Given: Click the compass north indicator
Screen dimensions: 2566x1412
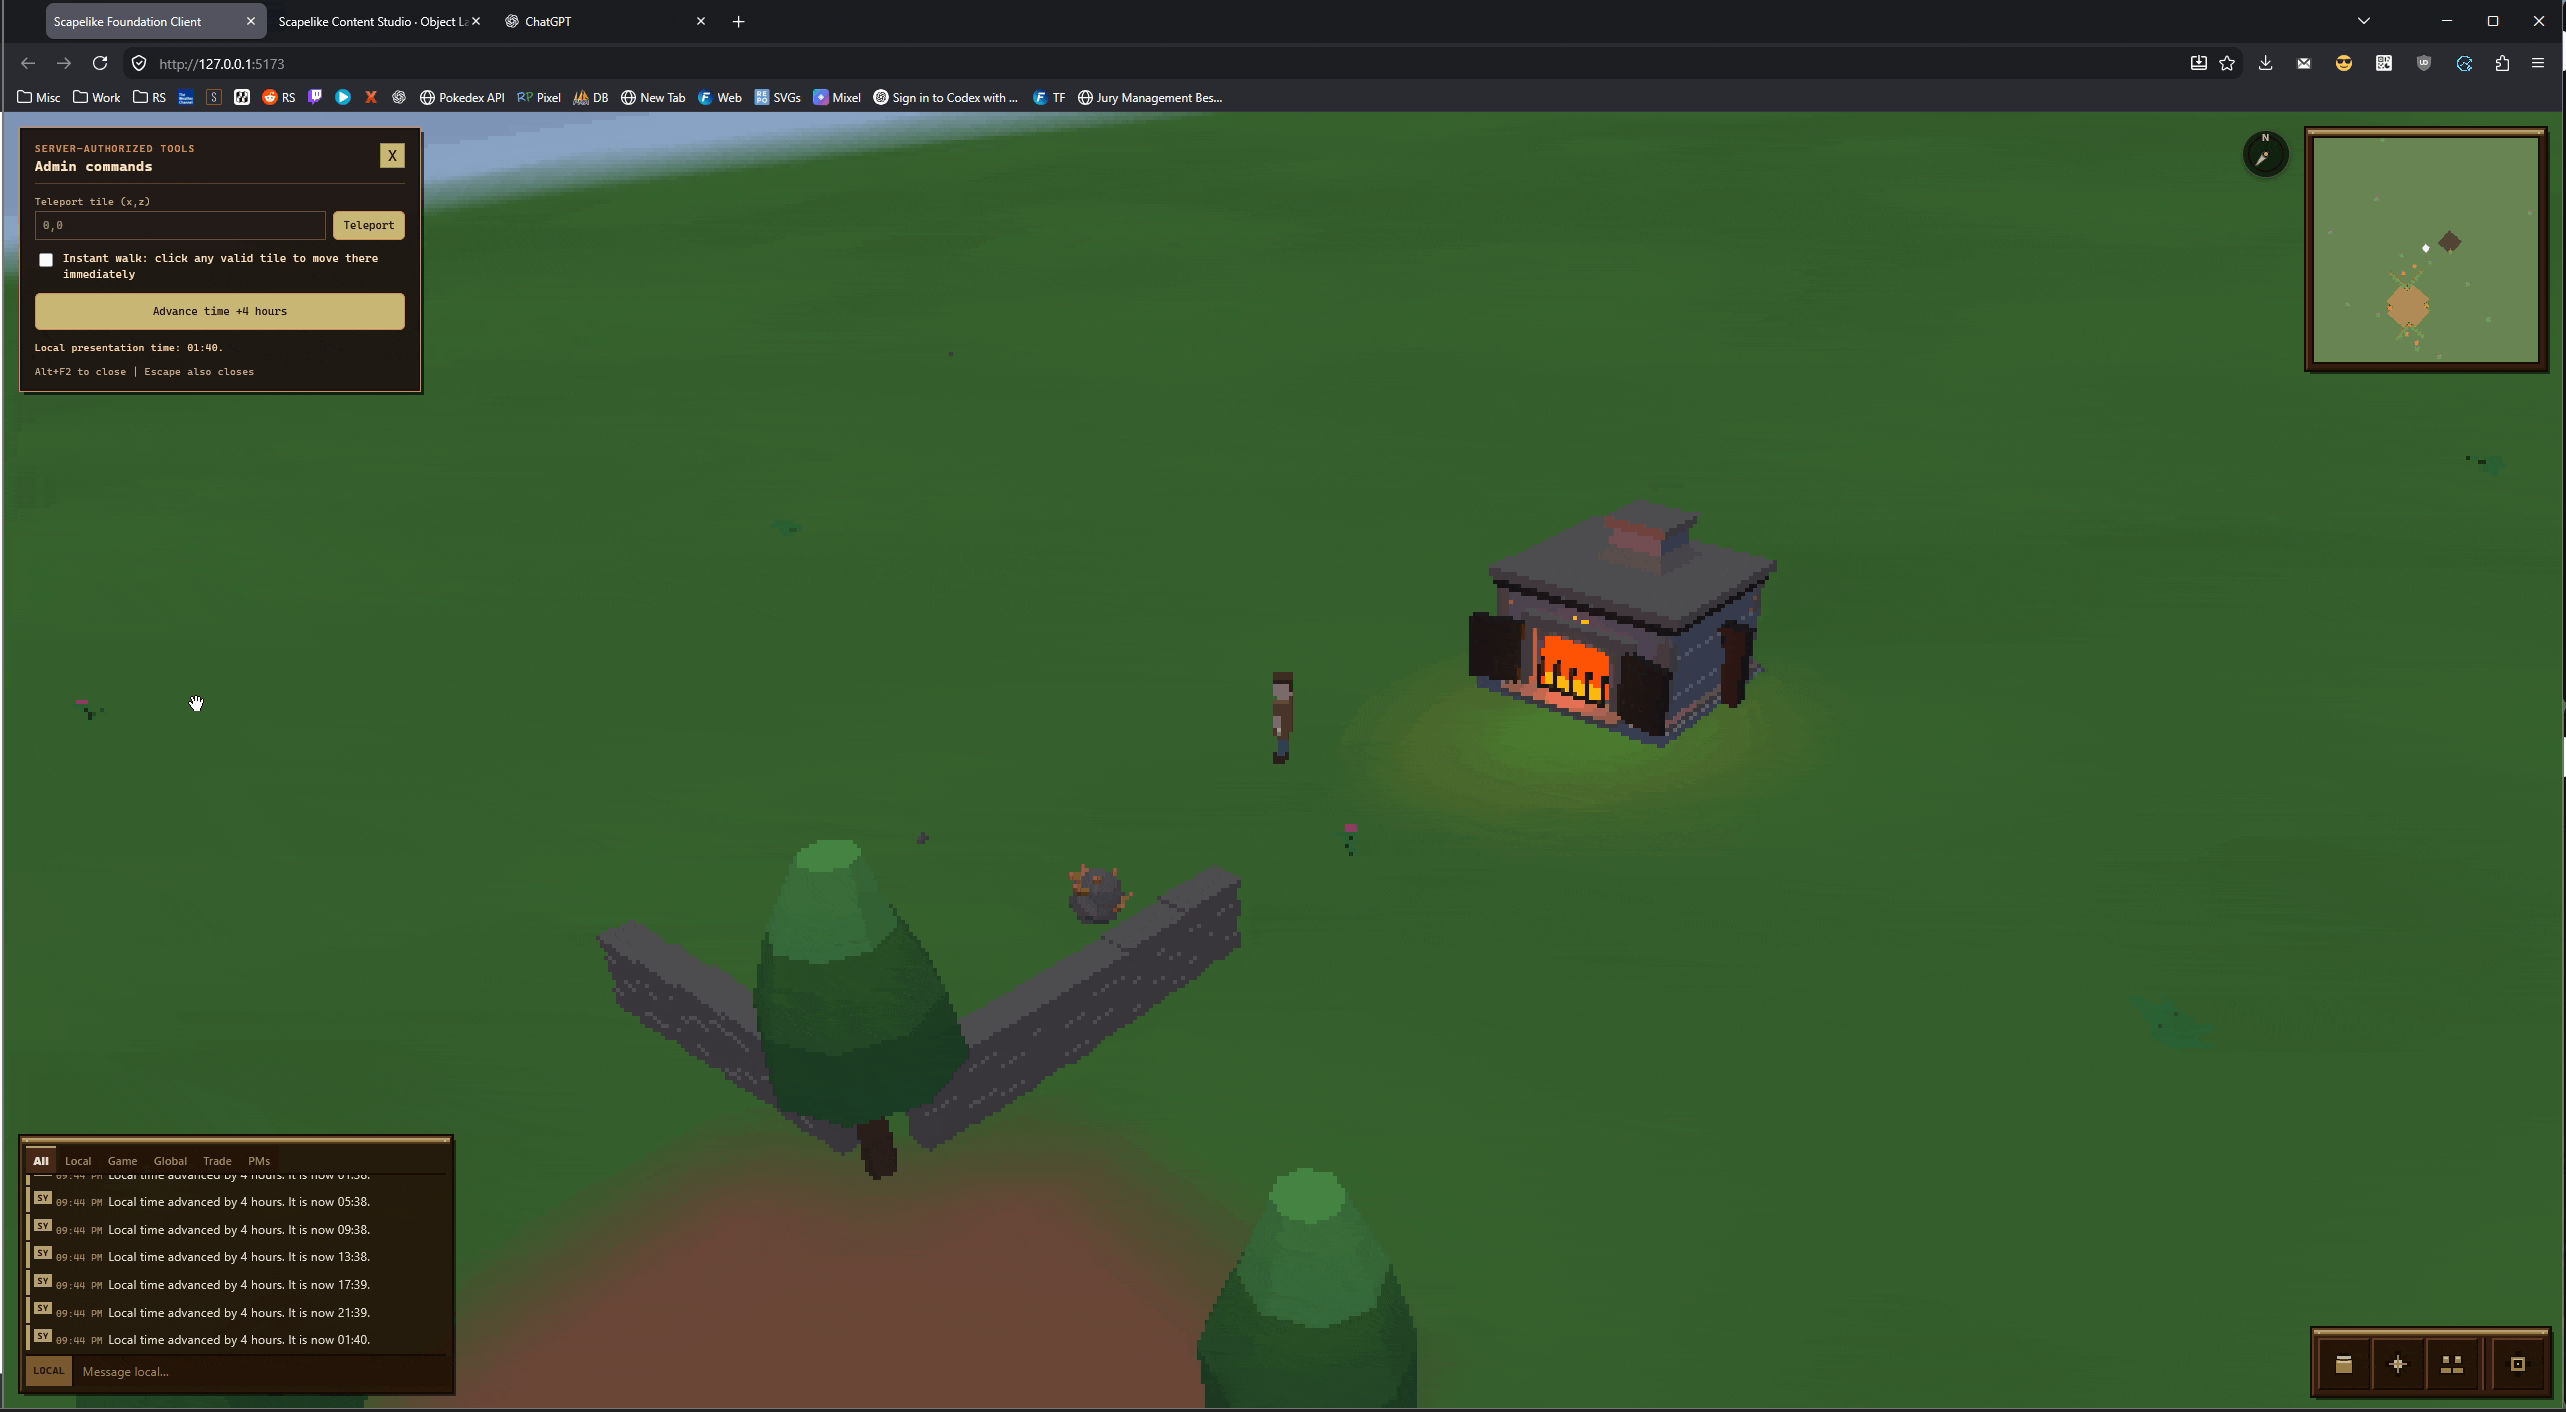Looking at the screenshot, I should click(2265, 154).
